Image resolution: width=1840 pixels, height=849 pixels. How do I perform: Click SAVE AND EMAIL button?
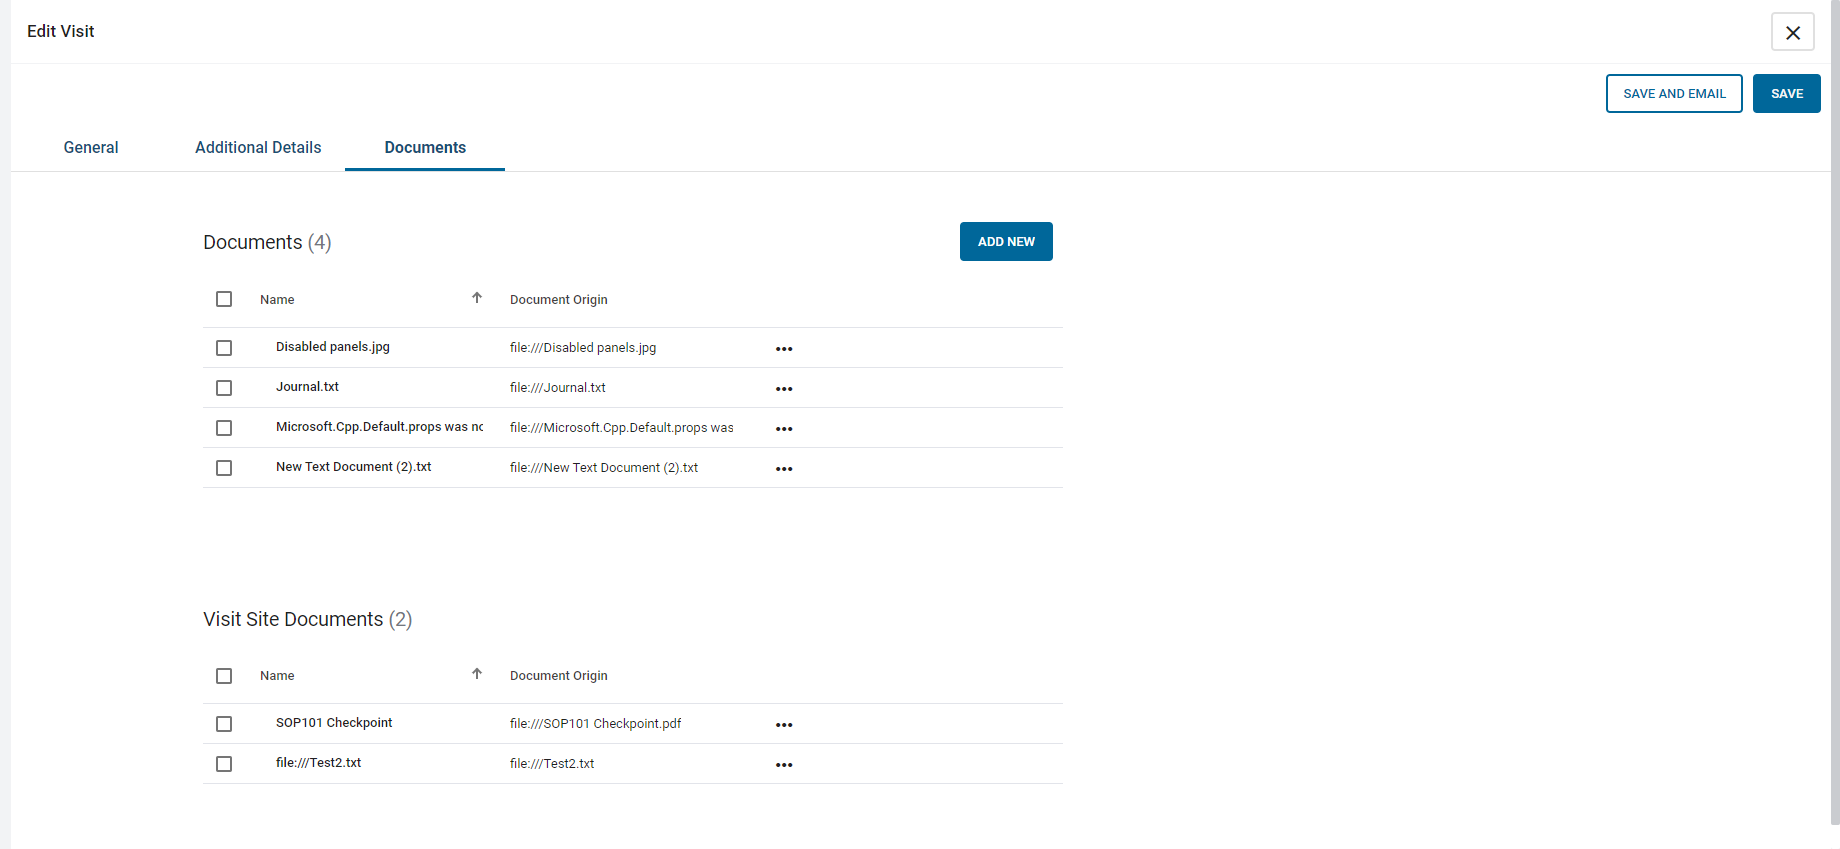[1674, 94]
